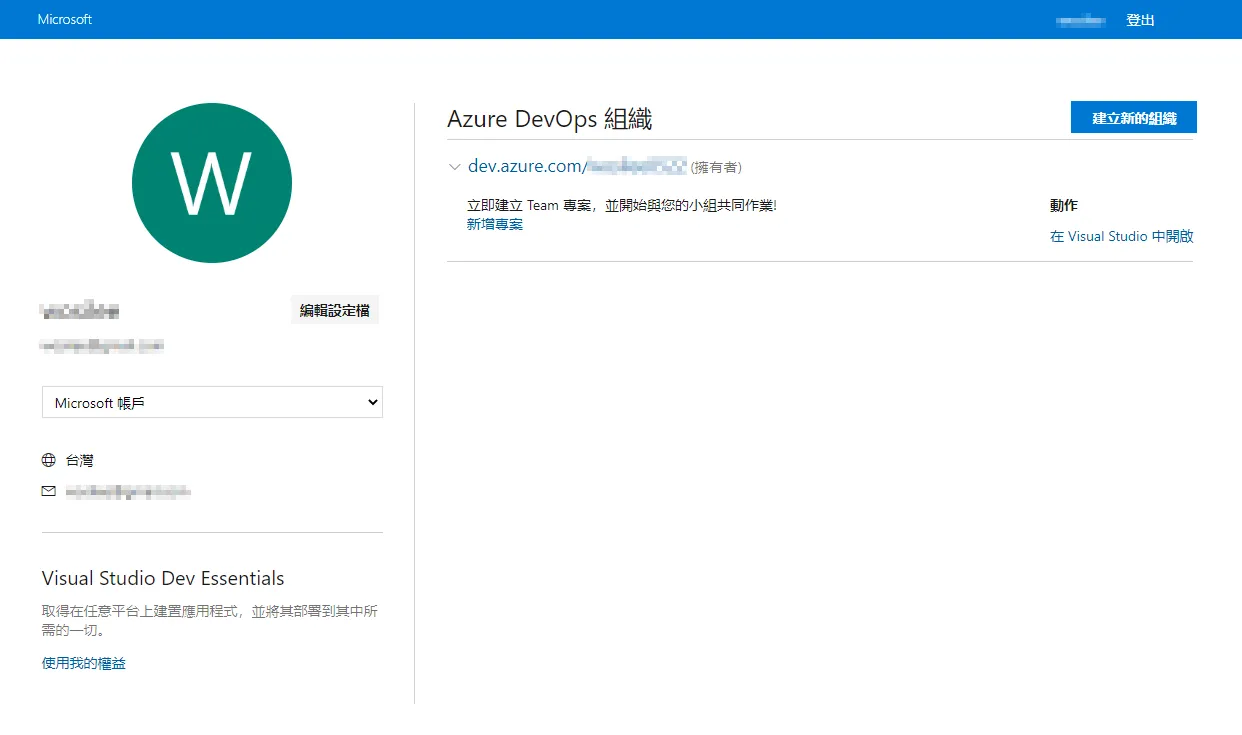Click the envelope icon beside the email address
This screenshot has height=735, width=1242.
click(x=48, y=491)
